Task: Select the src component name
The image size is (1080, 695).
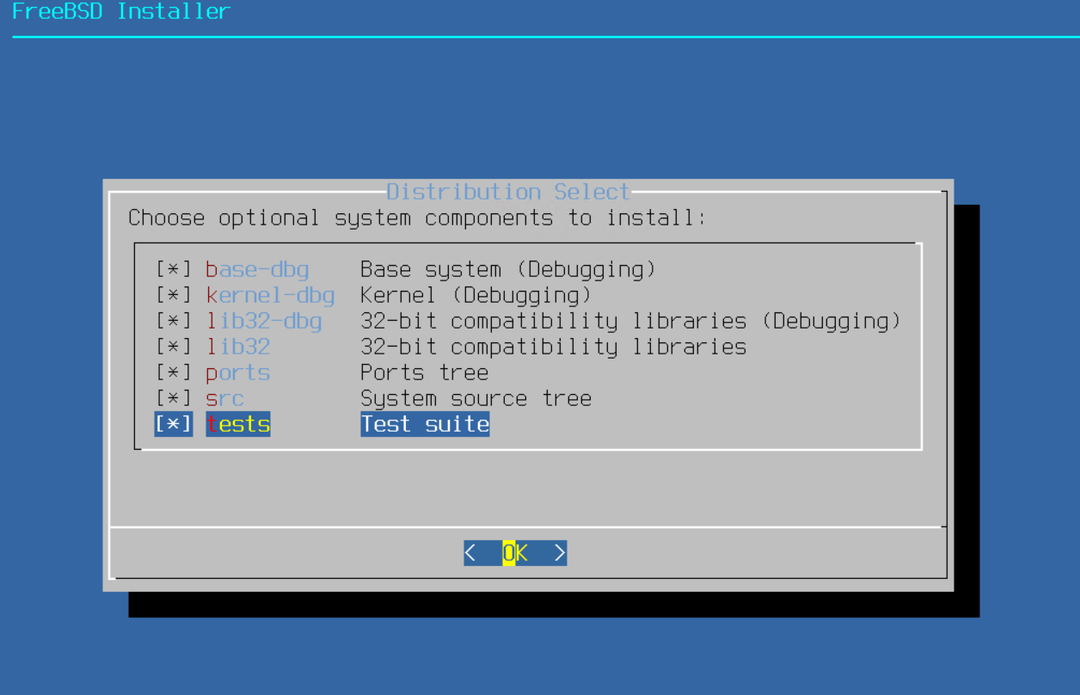Action: [x=225, y=399]
